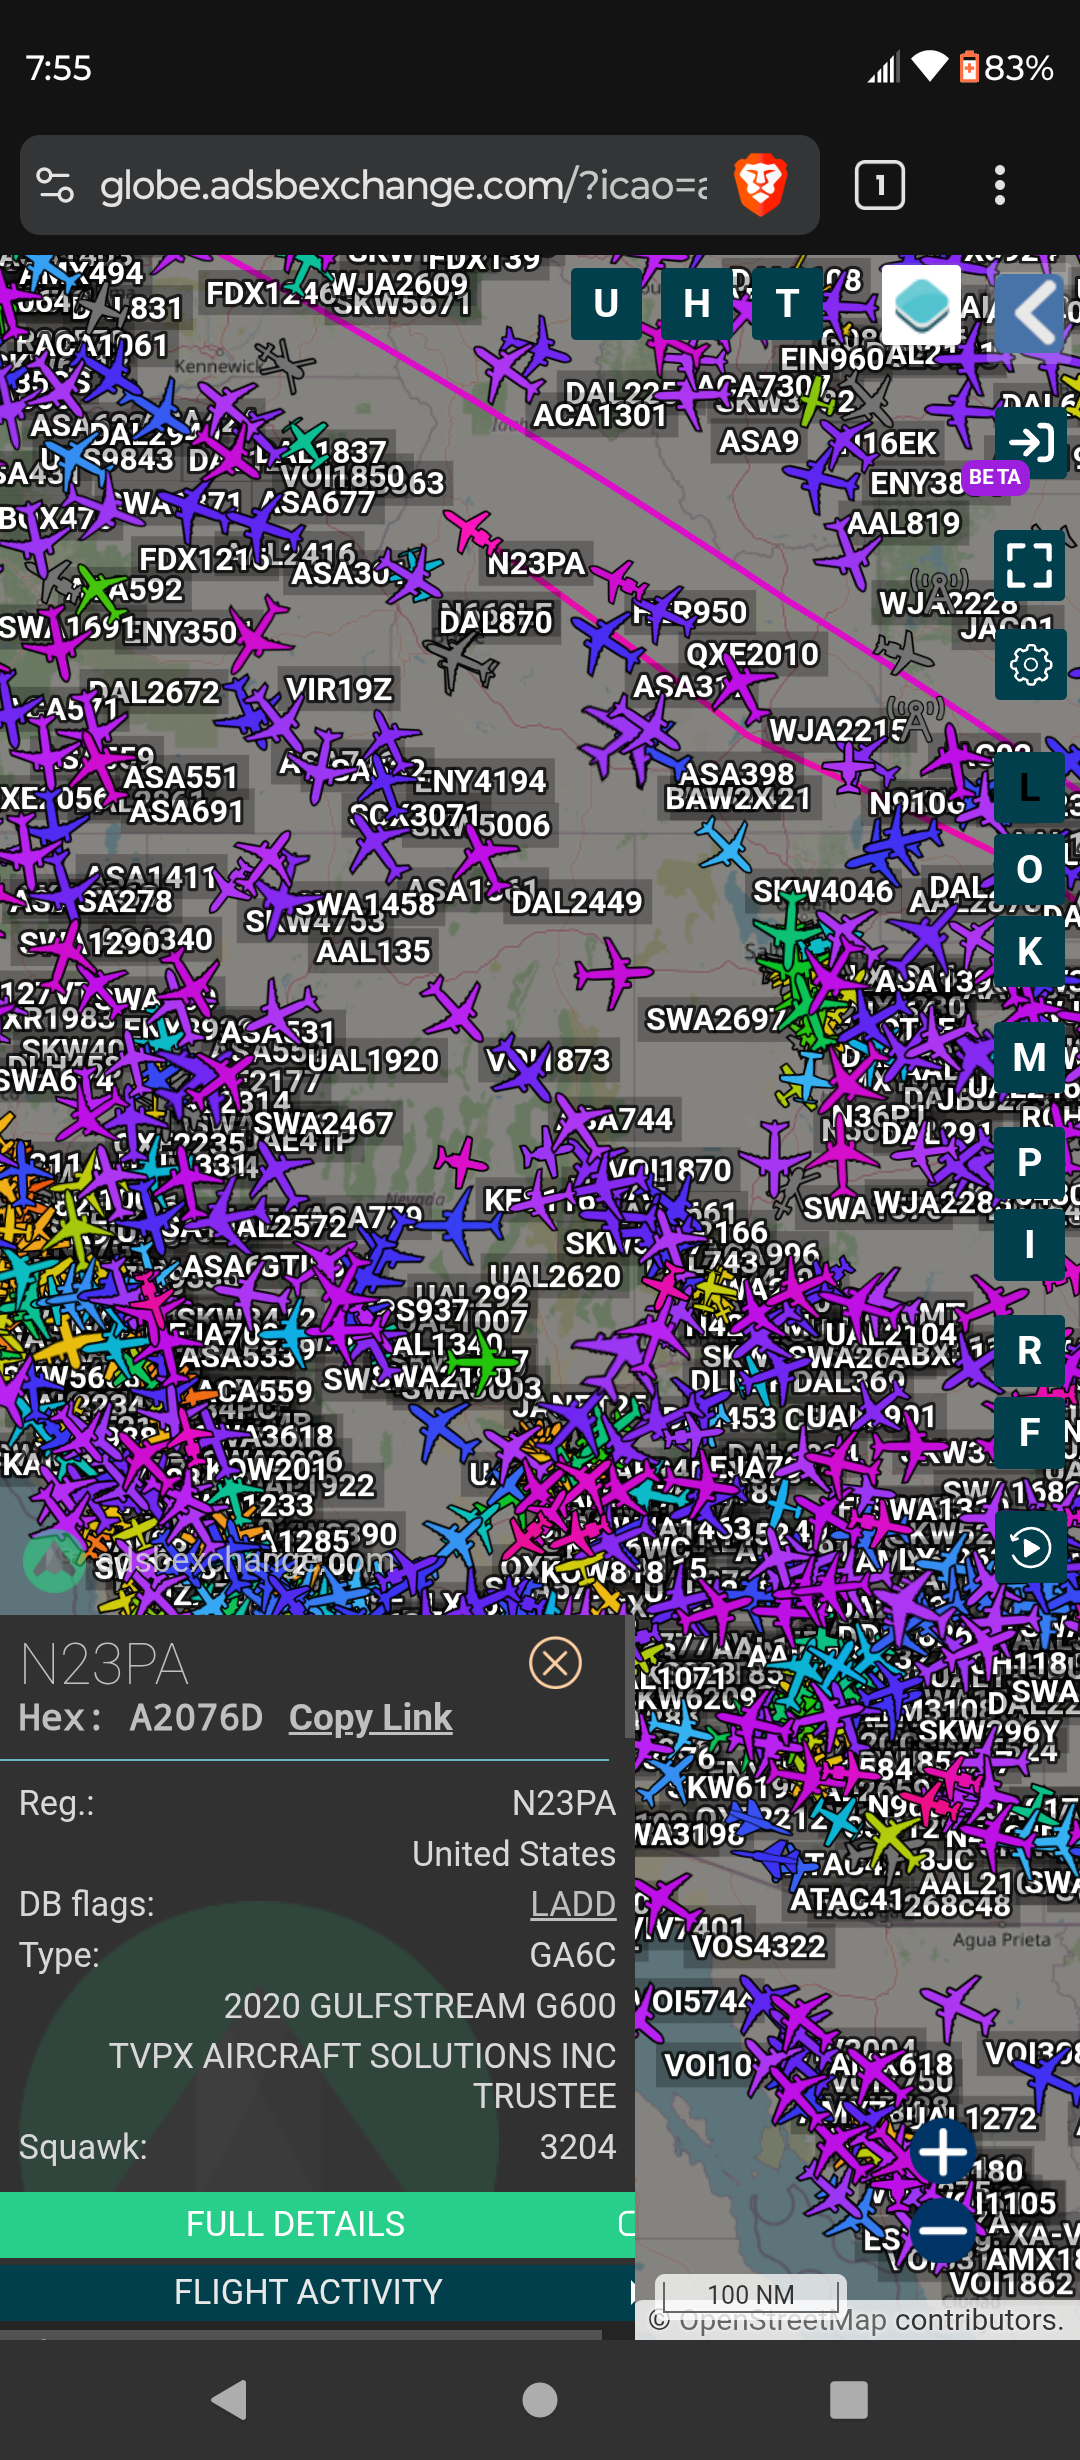
Task: Click the OpenStreetMap contributors attribution
Action: (x=857, y=2320)
